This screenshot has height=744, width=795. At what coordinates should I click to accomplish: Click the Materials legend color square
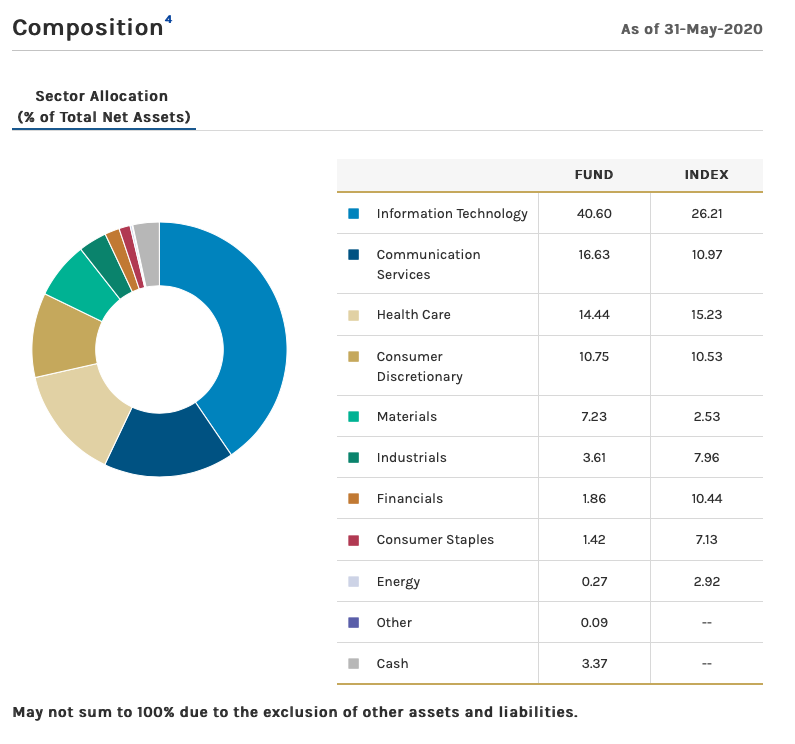[353, 417]
